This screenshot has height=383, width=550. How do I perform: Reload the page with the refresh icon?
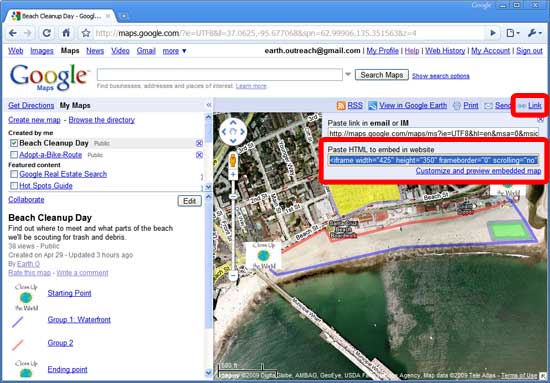pos(46,33)
